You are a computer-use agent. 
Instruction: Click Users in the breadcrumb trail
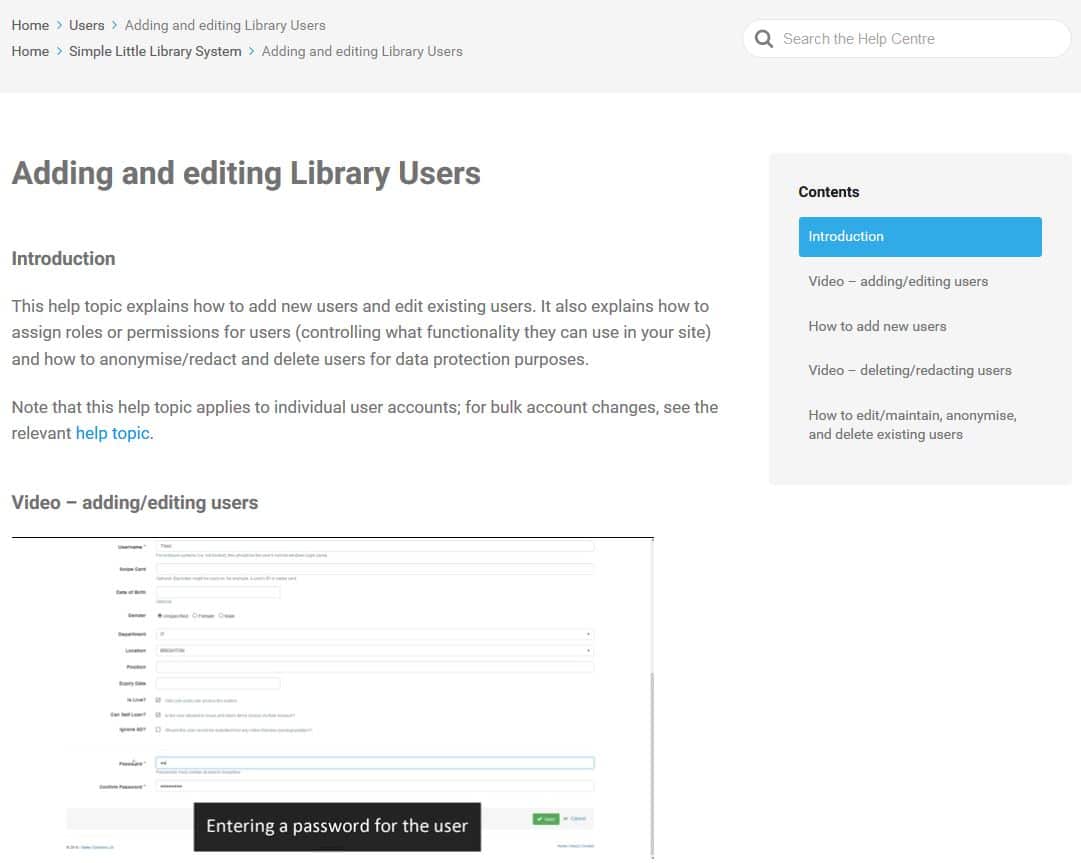[x=86, y=24]
